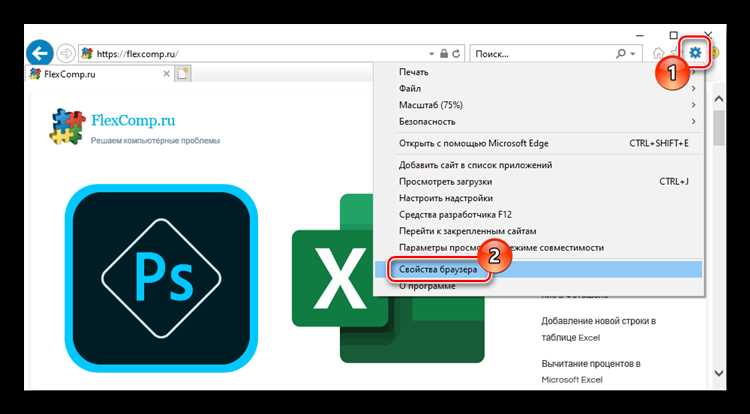Click the blue Back arrow button
Viewport: 750px width, 414px height.
coord(40,53)
